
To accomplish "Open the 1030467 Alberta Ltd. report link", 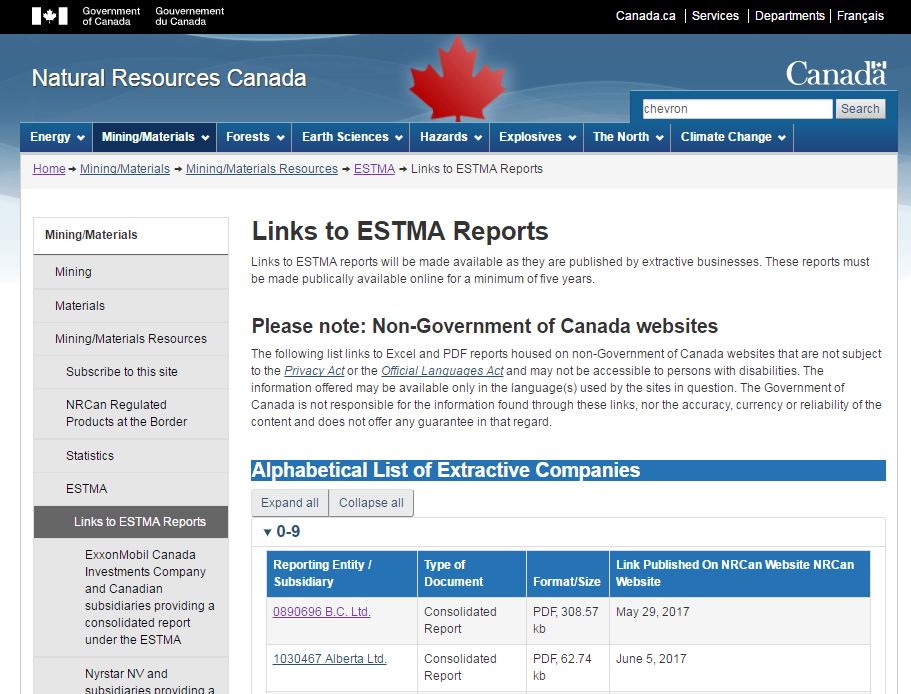I will click(329, 659).
